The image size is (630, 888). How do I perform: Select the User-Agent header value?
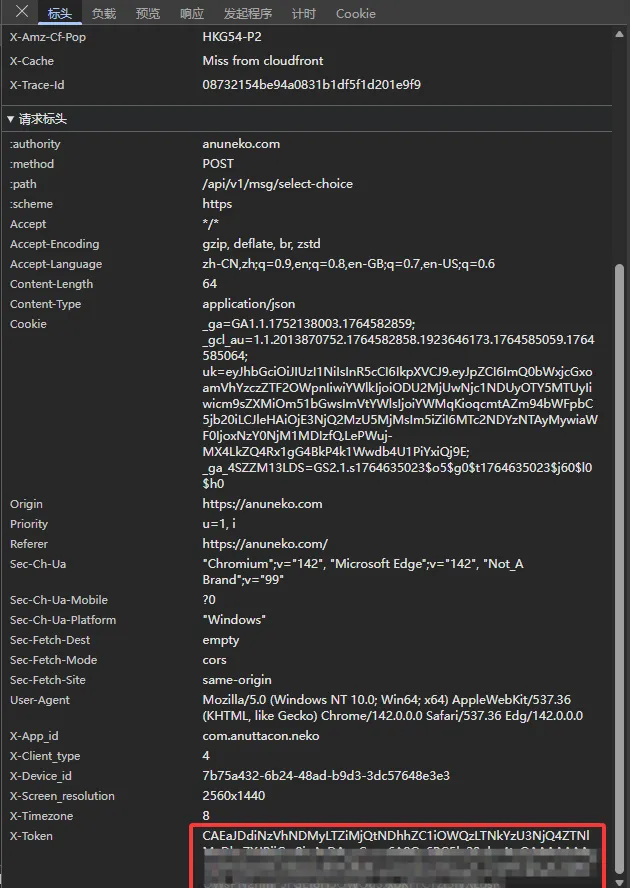pos(386,708)
